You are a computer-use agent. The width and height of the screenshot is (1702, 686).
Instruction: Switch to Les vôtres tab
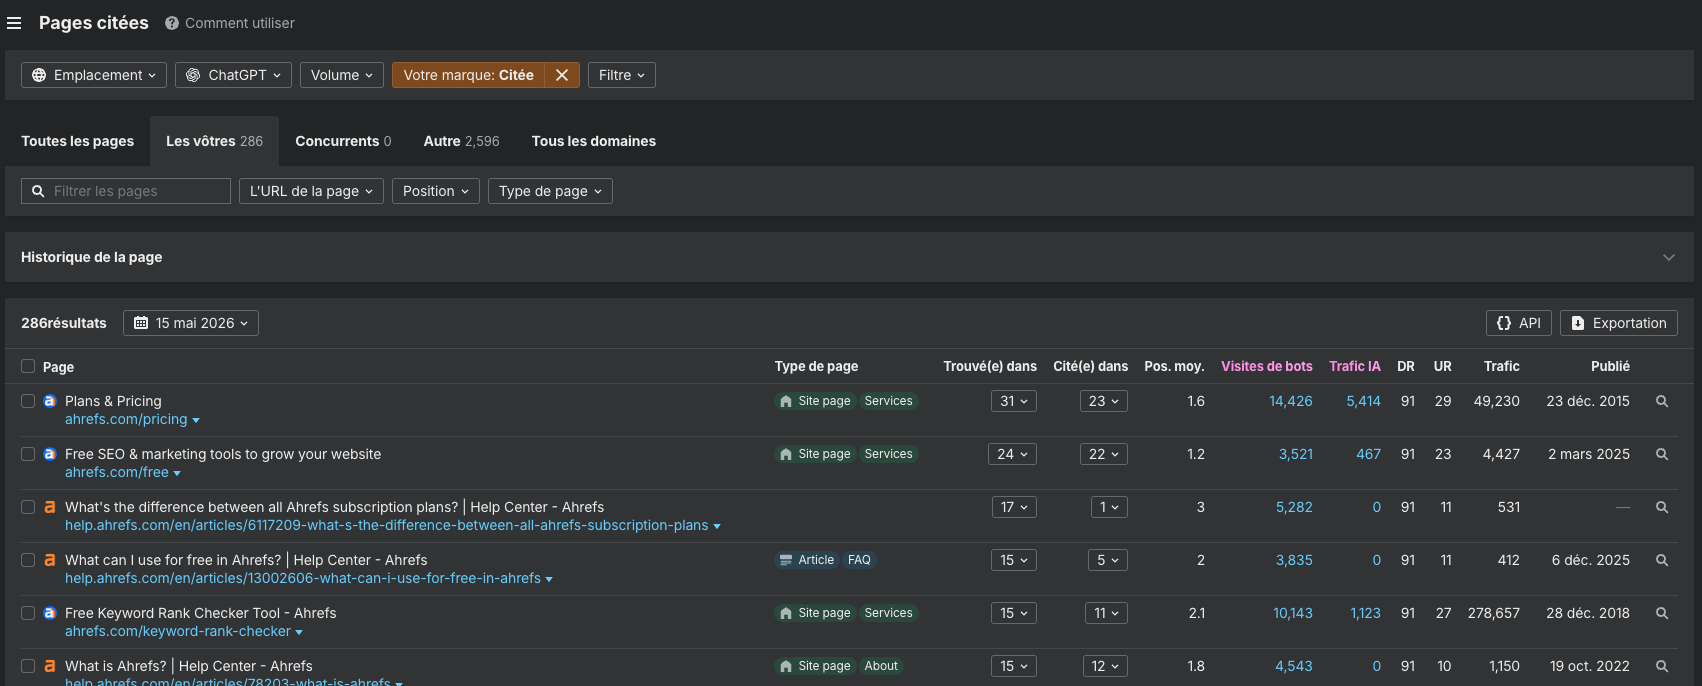pyautogui.click(x=214, y=141)
